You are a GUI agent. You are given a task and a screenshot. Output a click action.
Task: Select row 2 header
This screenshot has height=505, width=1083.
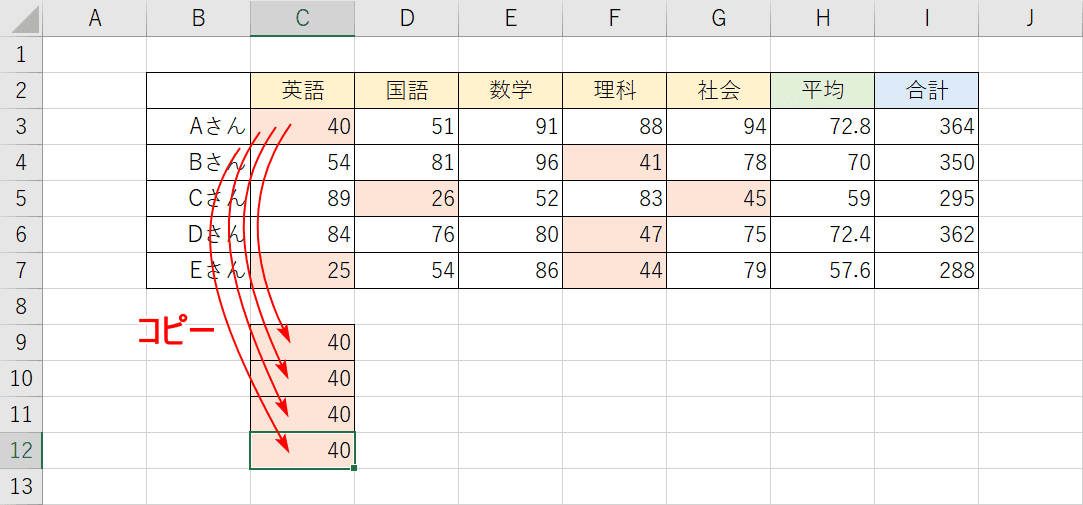click(x=21, y=90)
